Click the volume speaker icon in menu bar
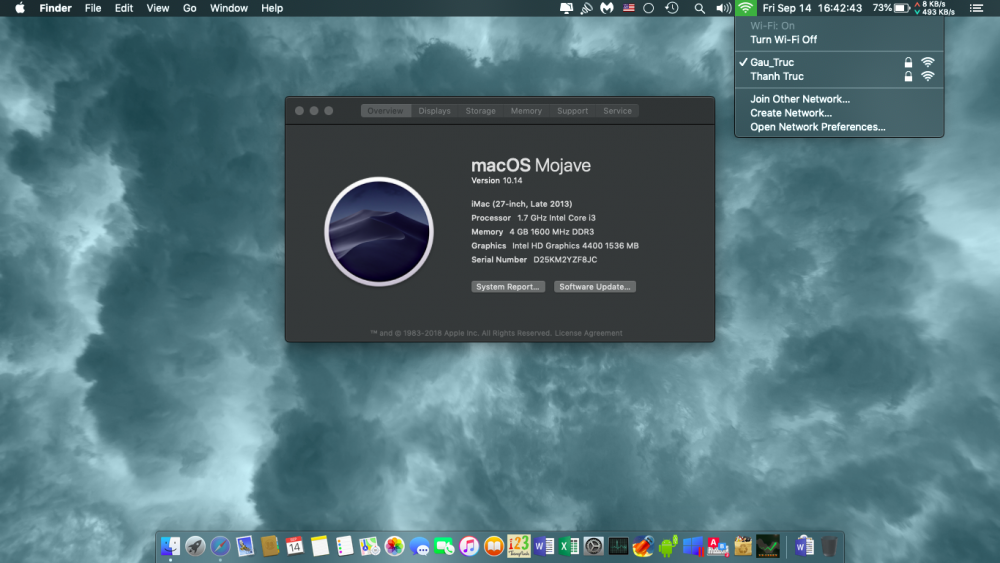1000x563 pixels. coord(723,8)
